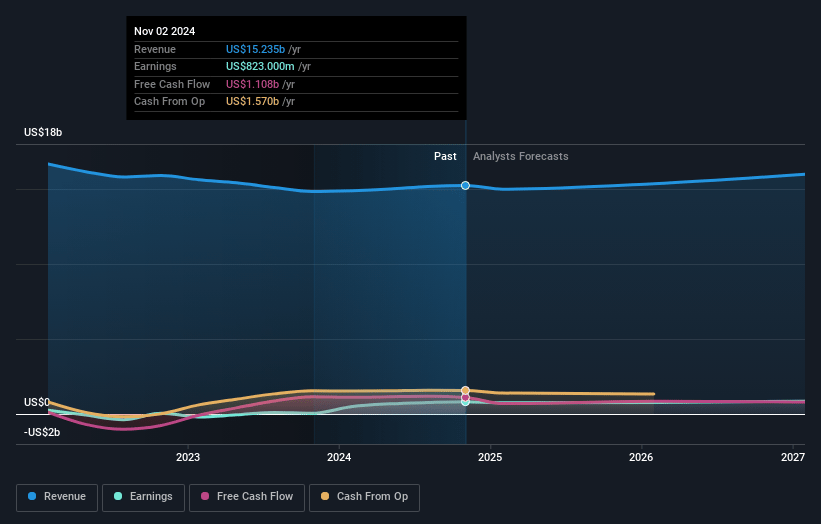Click the Nov 02 2024 tooltip date
Viewport: 821px width, 524px height.
(164, 31)
